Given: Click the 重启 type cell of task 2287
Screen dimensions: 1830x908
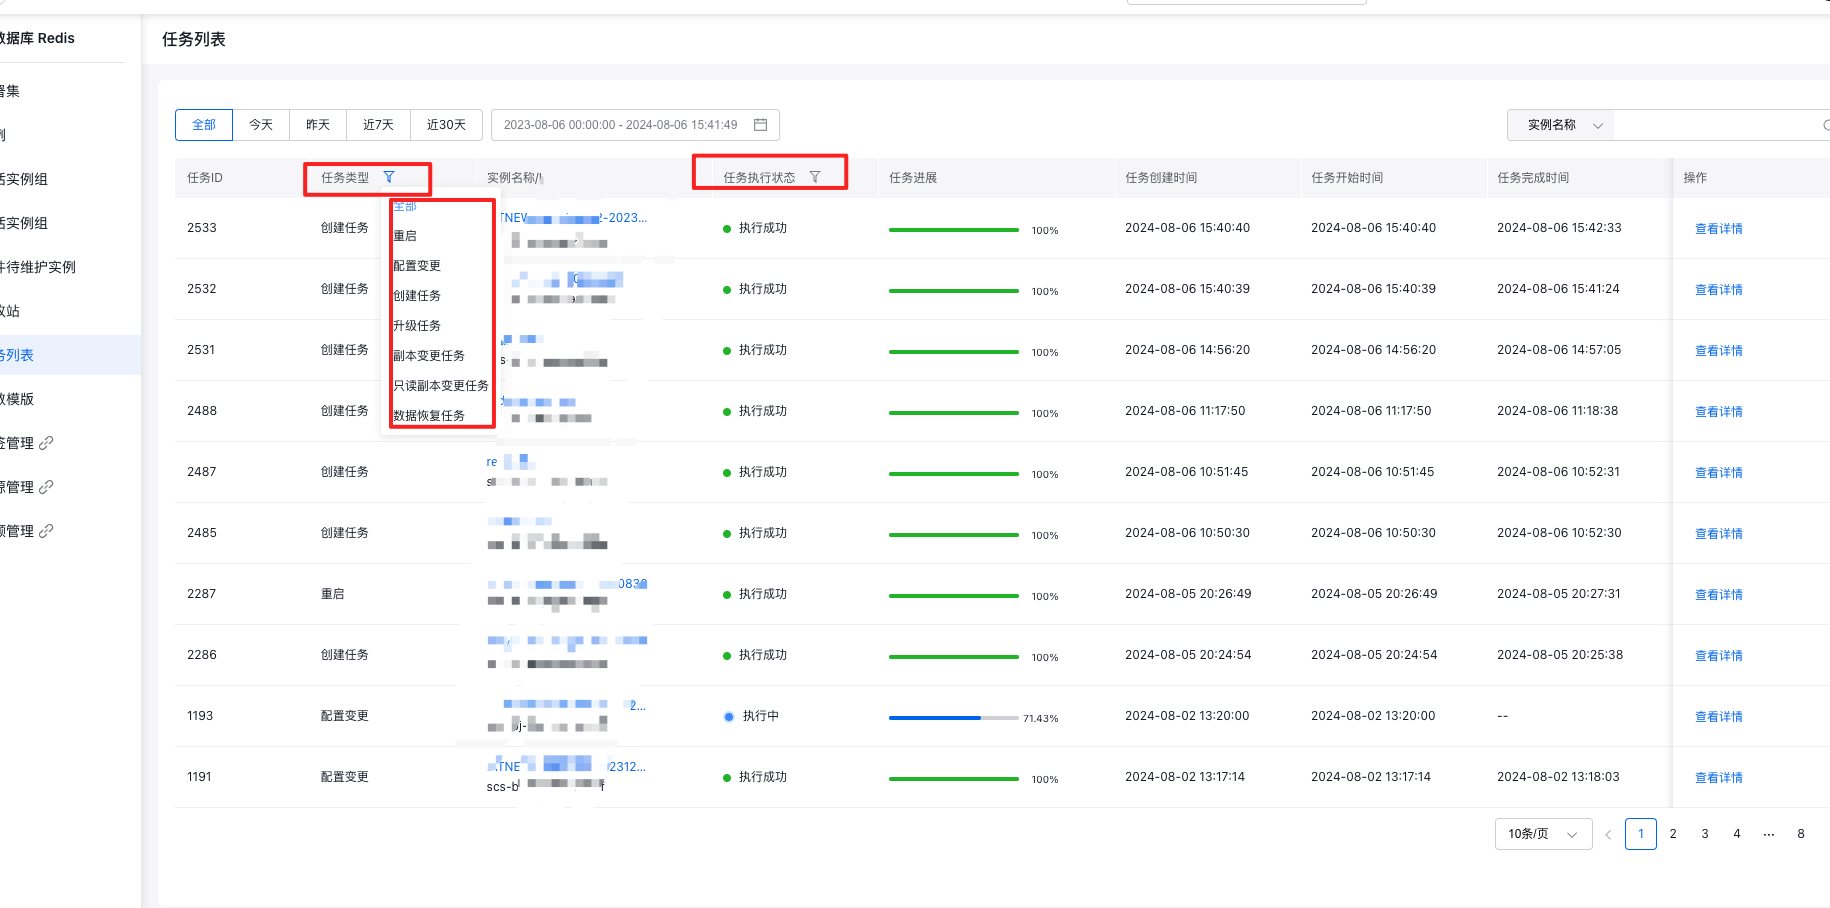Looking at the screenshot, I should tap(332, 594).
